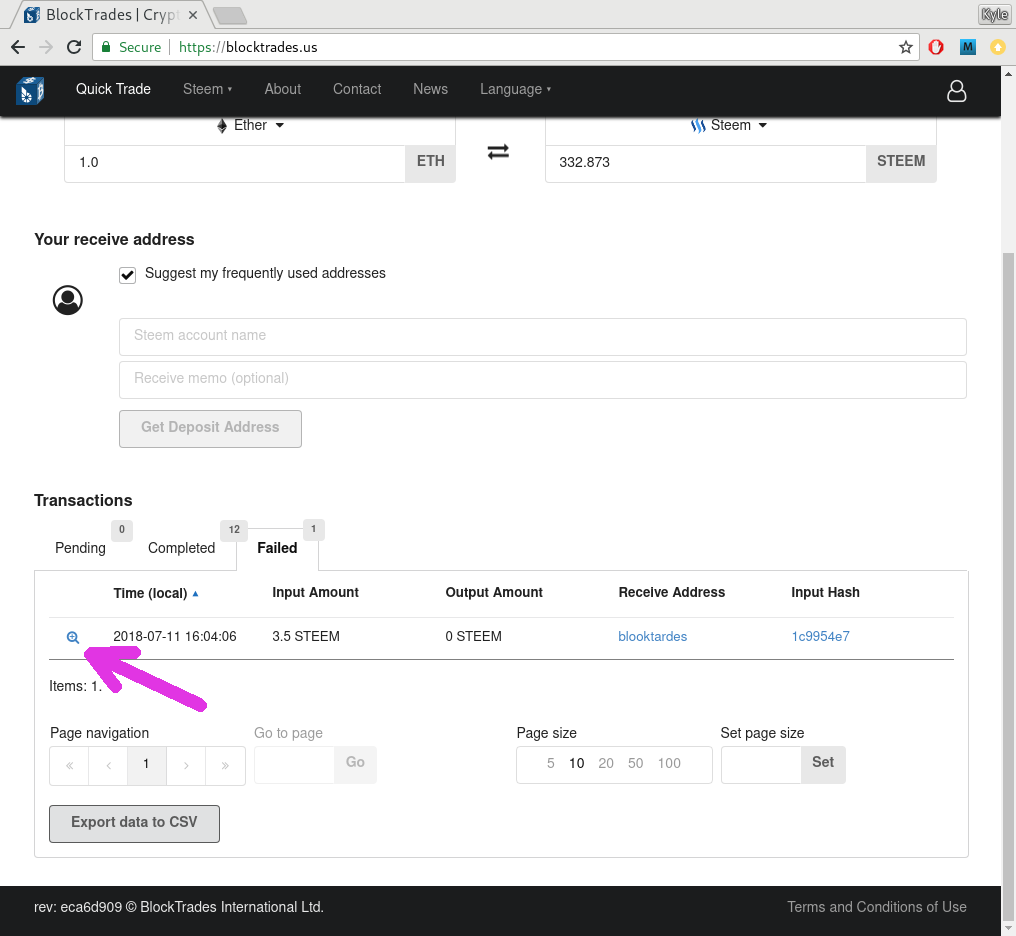Image resolution: width=1016 pixels, height=936 pixels.
Task: Set page size to 20
Action: [x=606, y=764]
